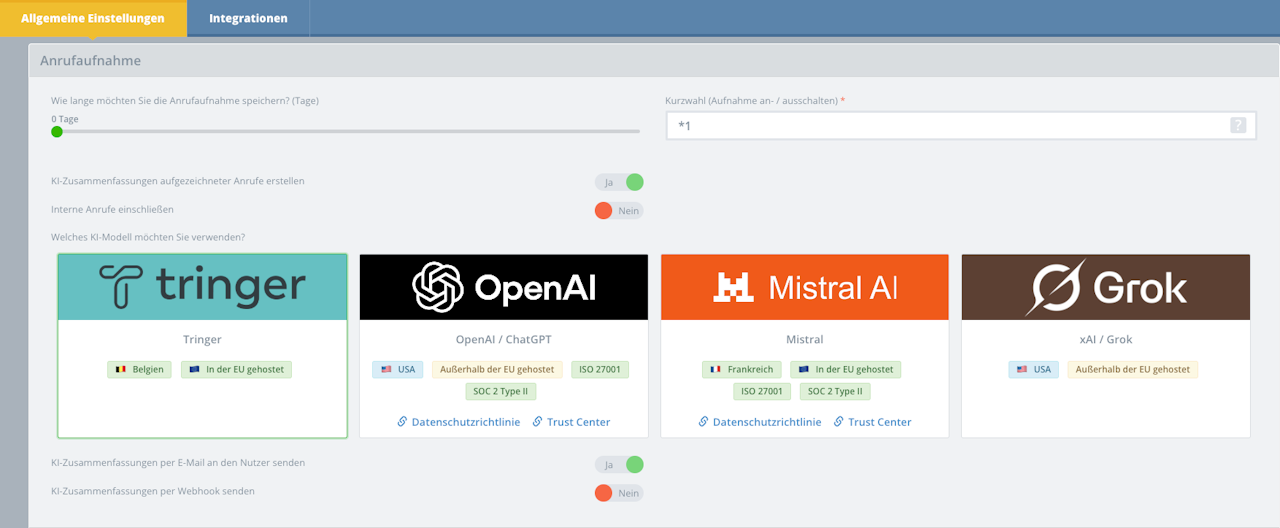This screenshot has width=1280, height=528.
Task: Click the Mistral AI logo banner
Action: (805, 287)
